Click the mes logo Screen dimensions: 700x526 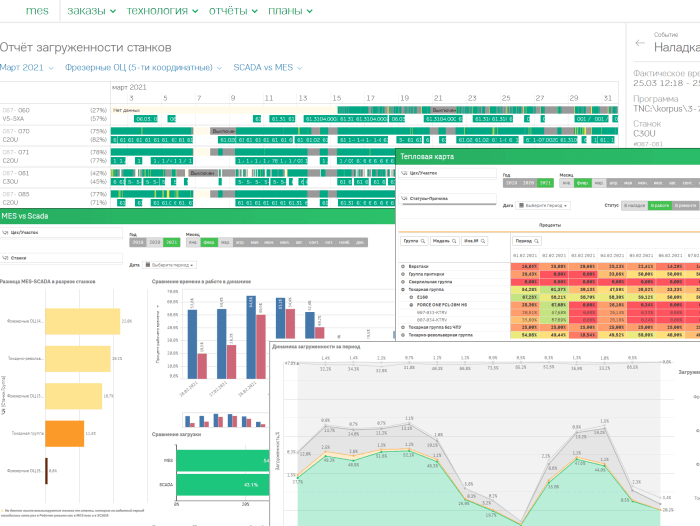coord(37,12)
